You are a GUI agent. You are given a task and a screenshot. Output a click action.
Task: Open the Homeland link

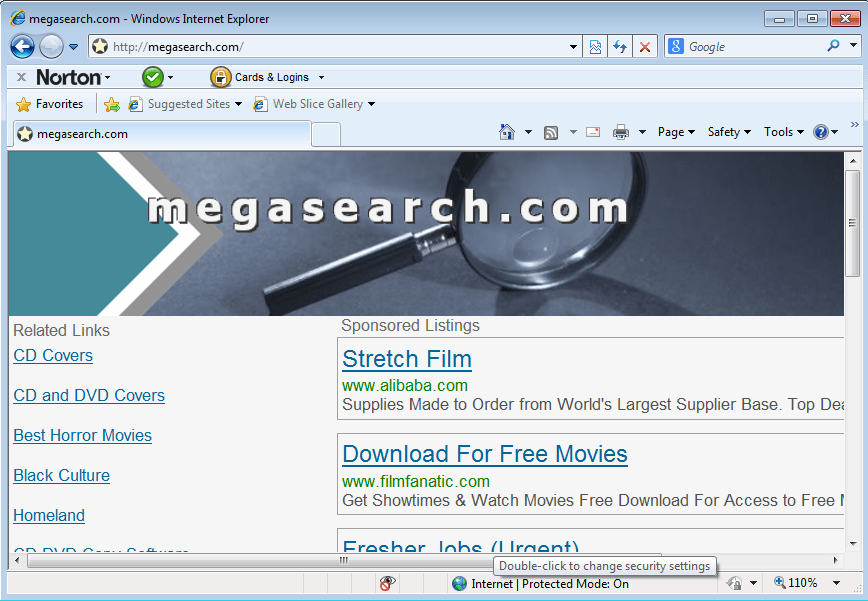pyautogui.click(x=49, y=515)
